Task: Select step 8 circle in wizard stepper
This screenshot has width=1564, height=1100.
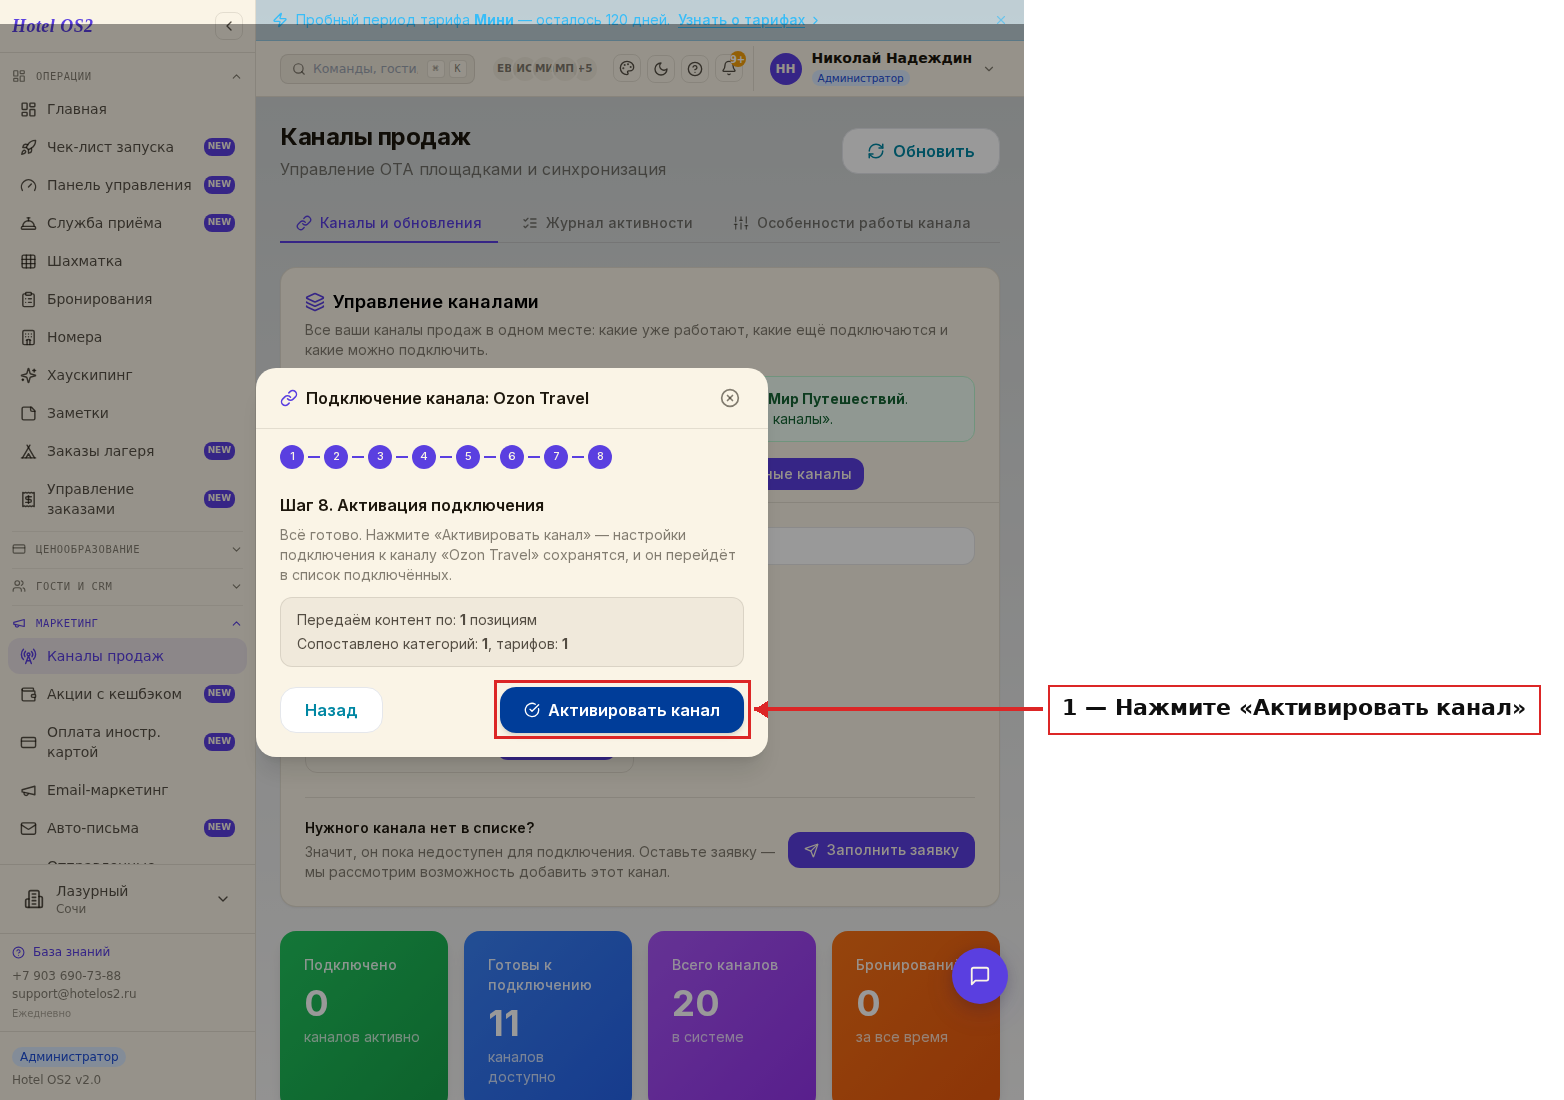Action: [600, 457]
